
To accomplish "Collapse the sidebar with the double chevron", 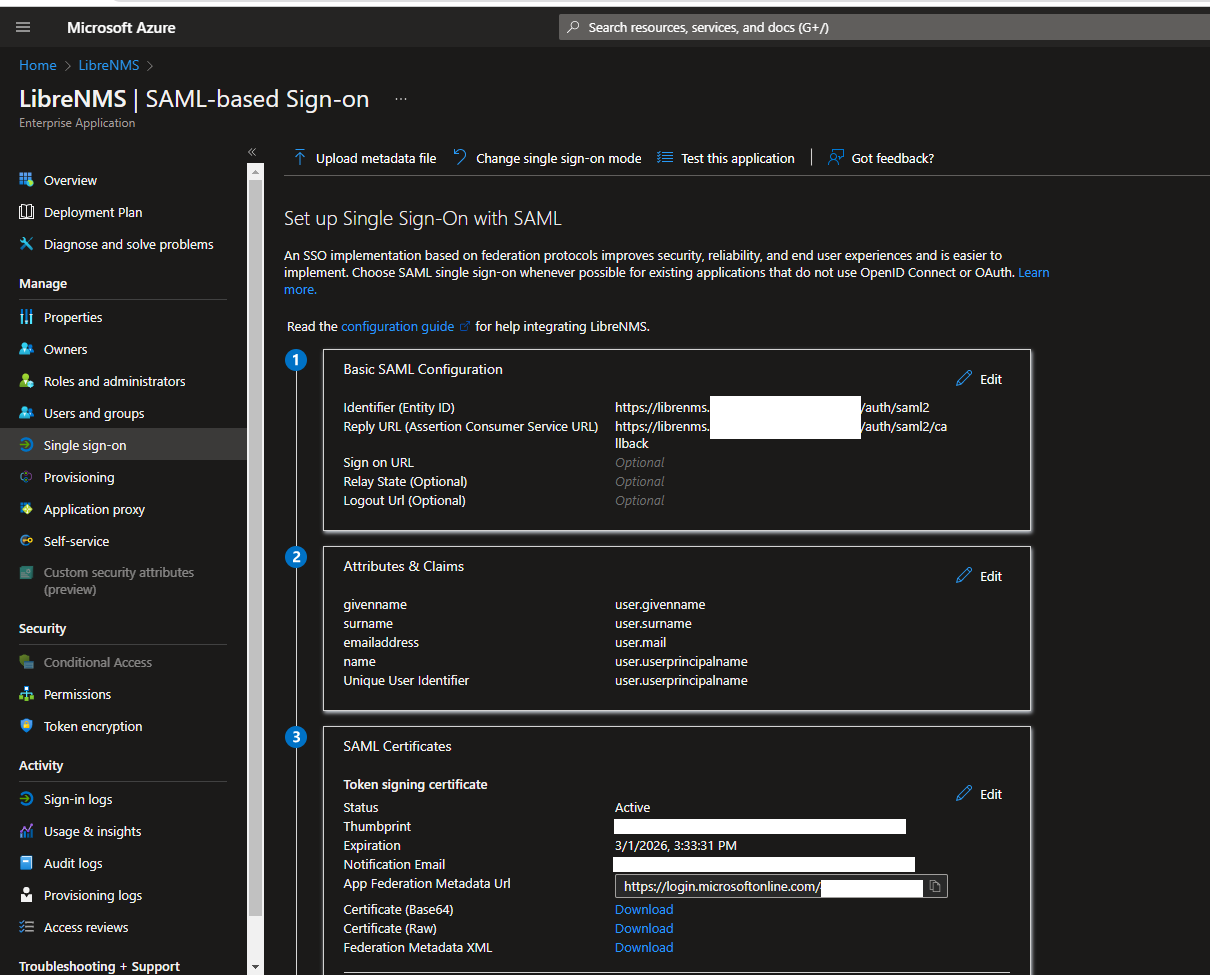I will coord(252,152).
